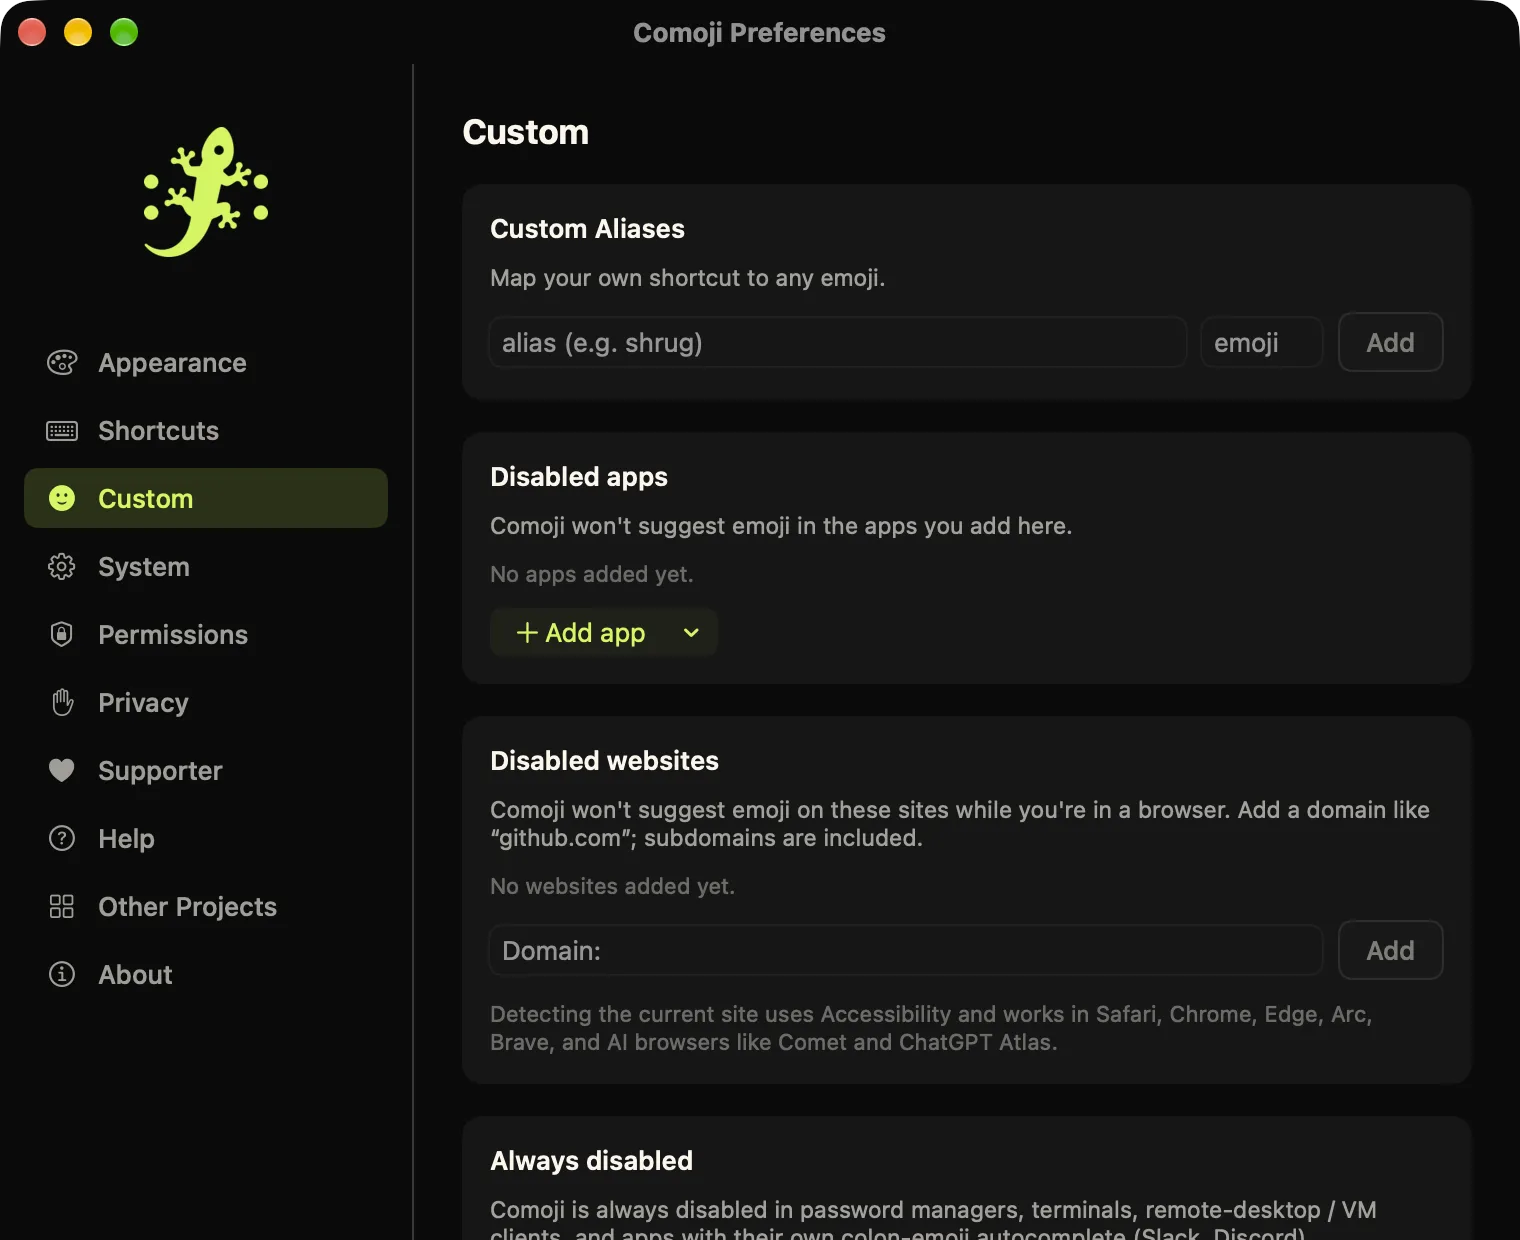This screenshot has height=1240, width=1520.
Task: Click the Comoji Preferences window title
Action: [759, 33]
